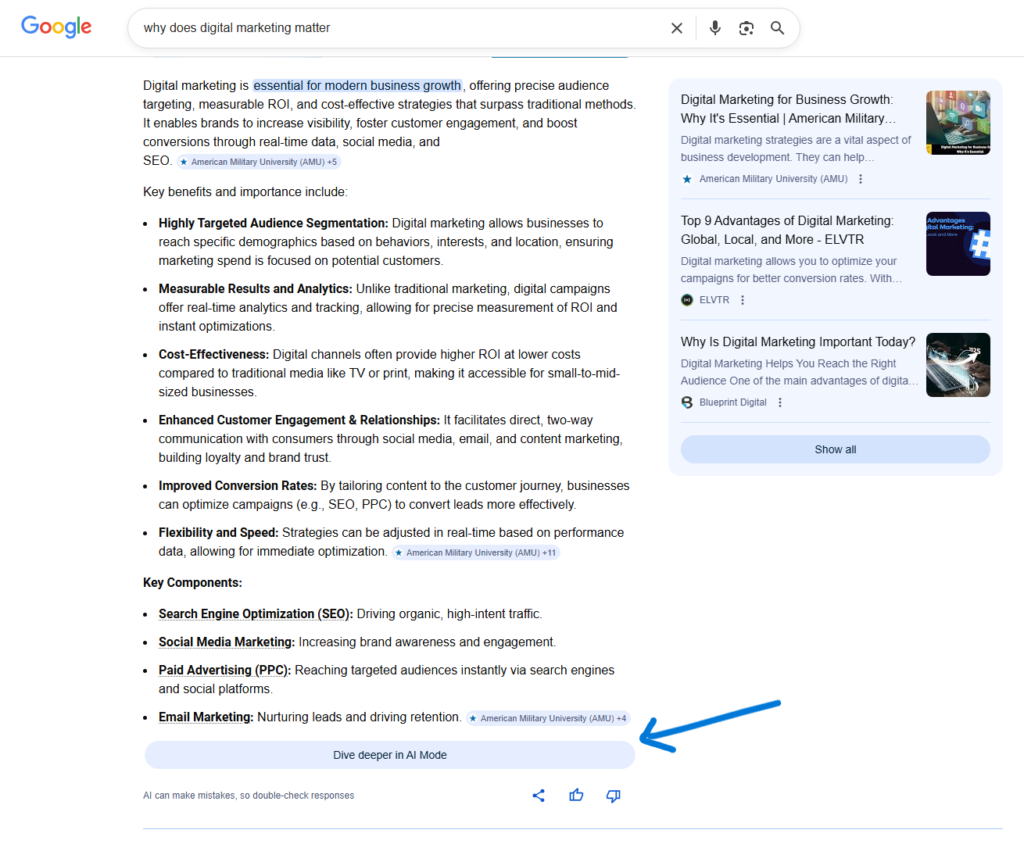Expand the AMU +11 citation chip
The height and width of the screenshot is (844, 1024).
[475, 552]
